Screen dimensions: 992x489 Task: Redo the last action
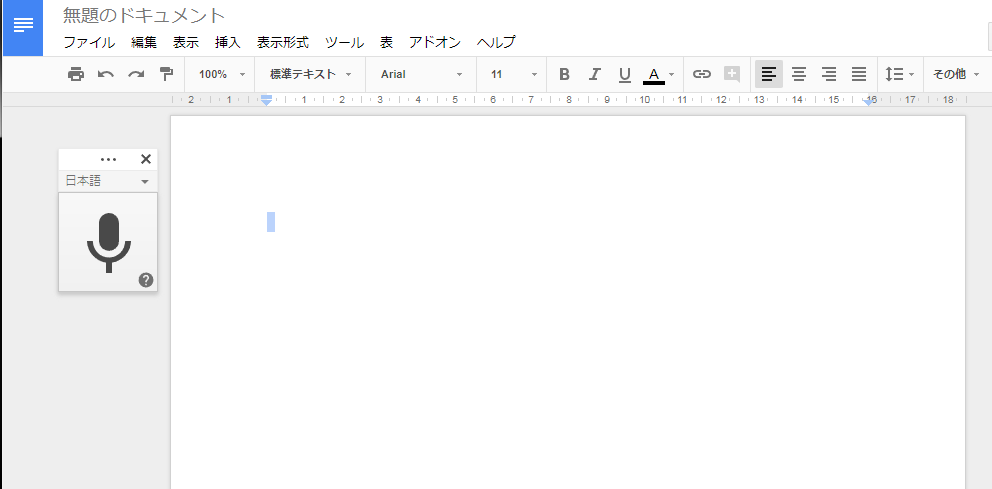(x=136, y=74)
